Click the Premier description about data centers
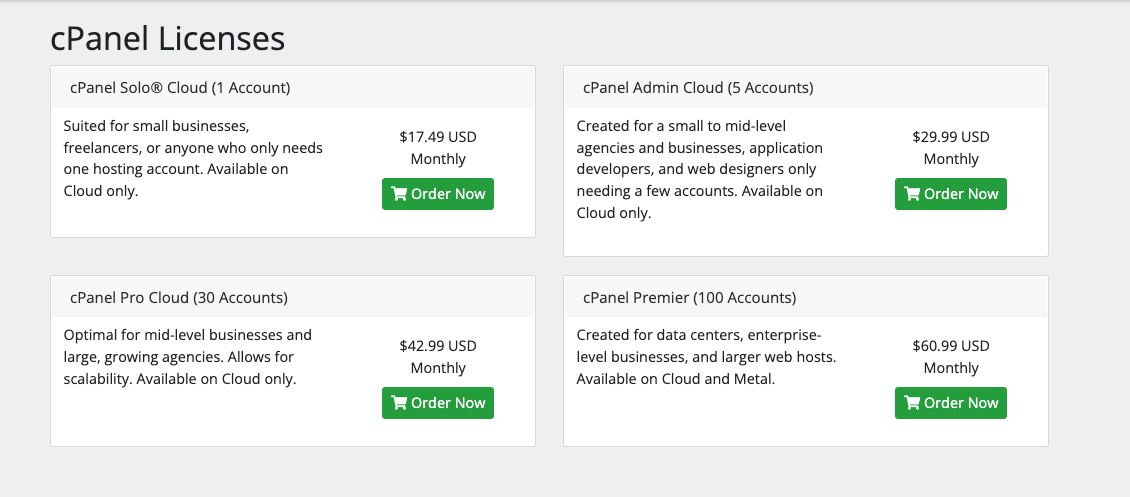 (x=706, y=357)
